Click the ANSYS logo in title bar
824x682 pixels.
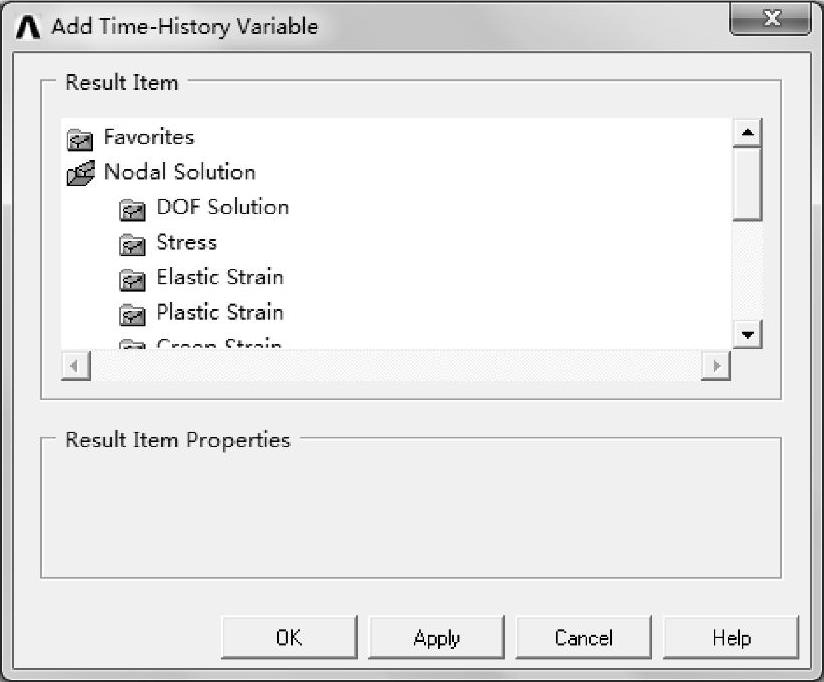point(29,26)
